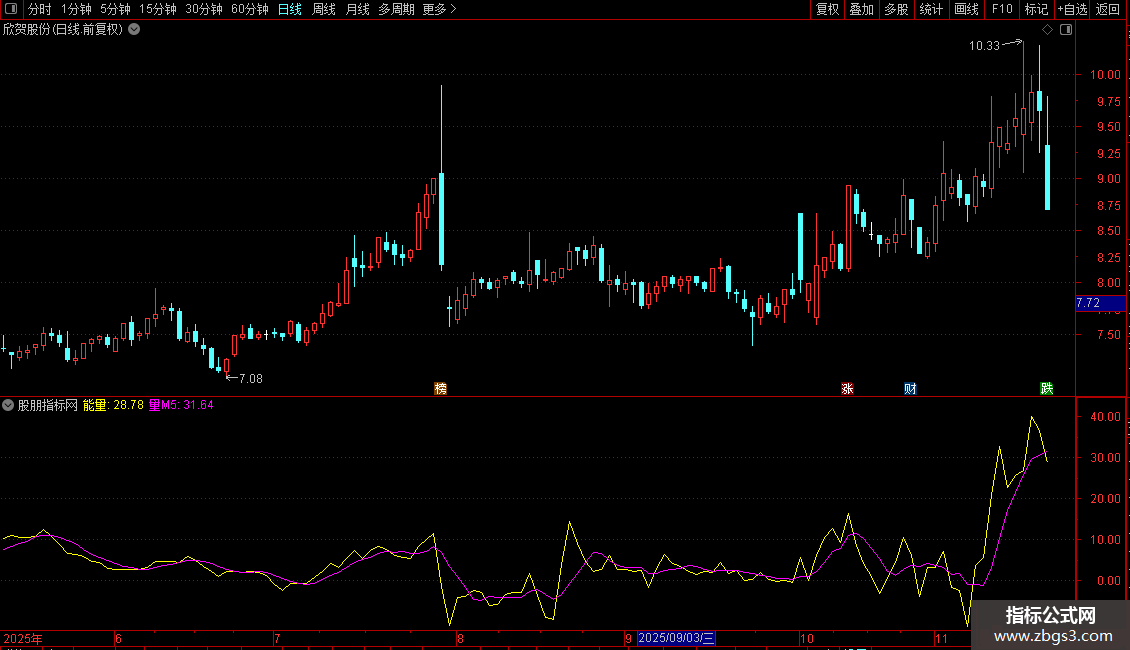Open dropdown beside 欣贺股份 chart title
This screenshot has height=650, width=1130.
click(134, 30)
